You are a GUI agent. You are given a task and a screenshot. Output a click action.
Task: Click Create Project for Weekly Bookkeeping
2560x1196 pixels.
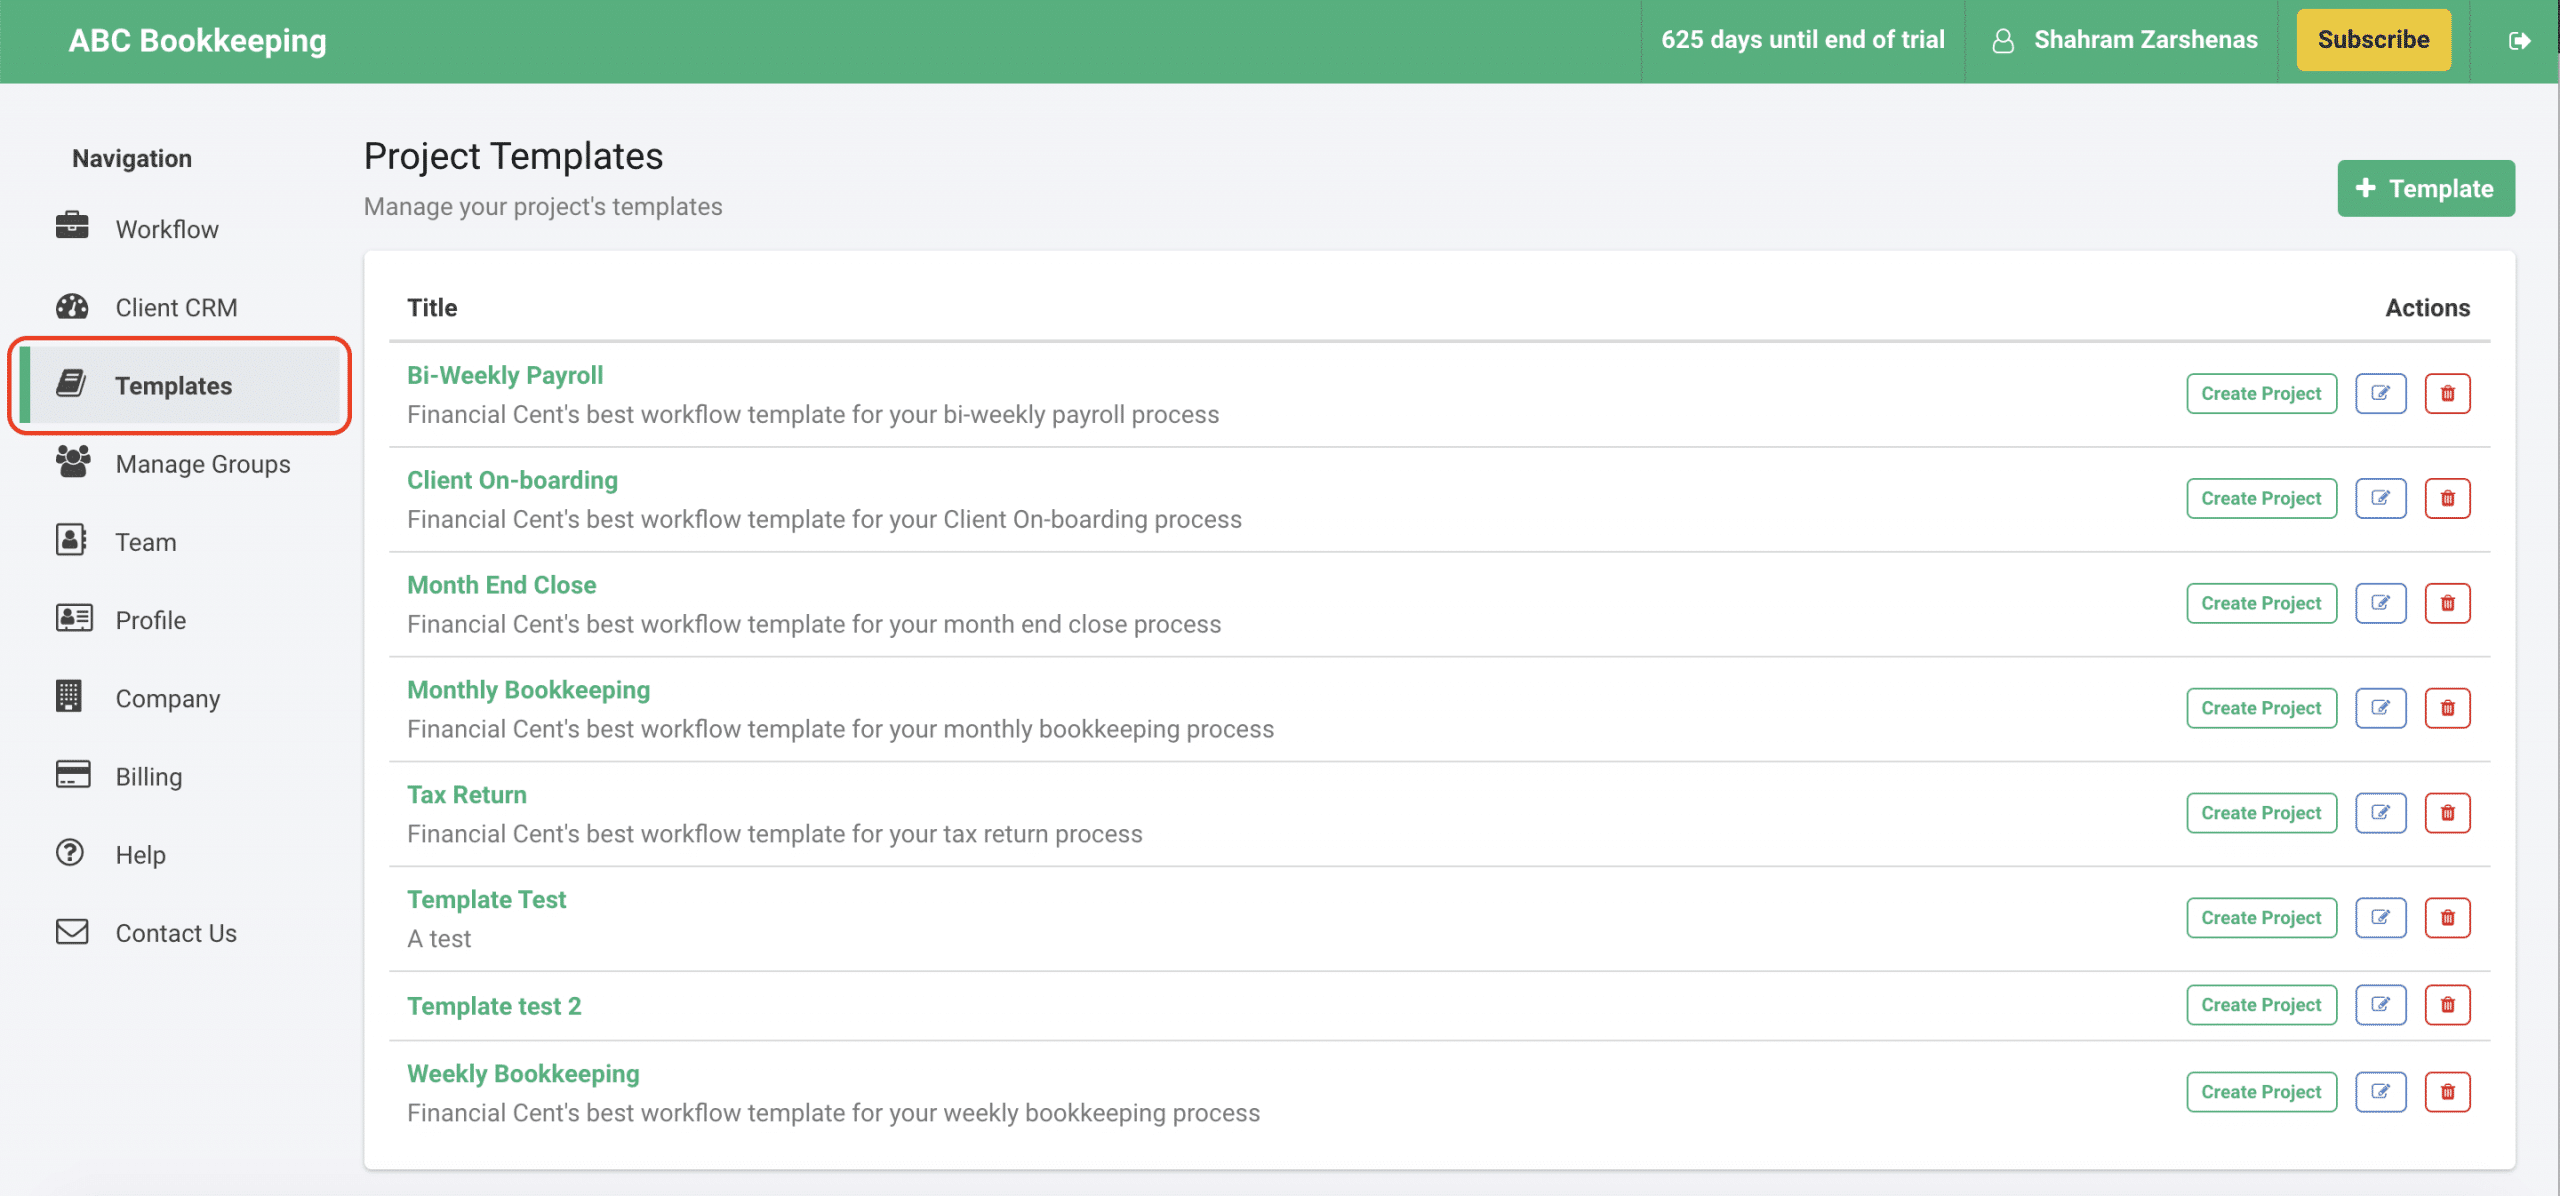2261,1092
